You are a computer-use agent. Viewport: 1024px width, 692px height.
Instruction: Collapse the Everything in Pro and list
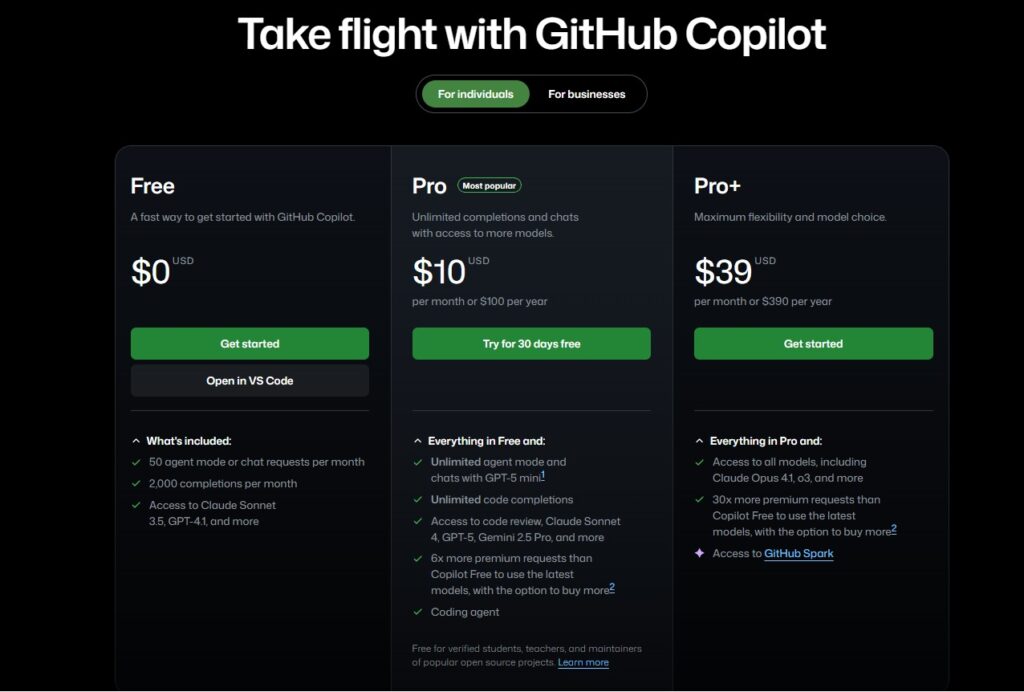tap(699, 441)
